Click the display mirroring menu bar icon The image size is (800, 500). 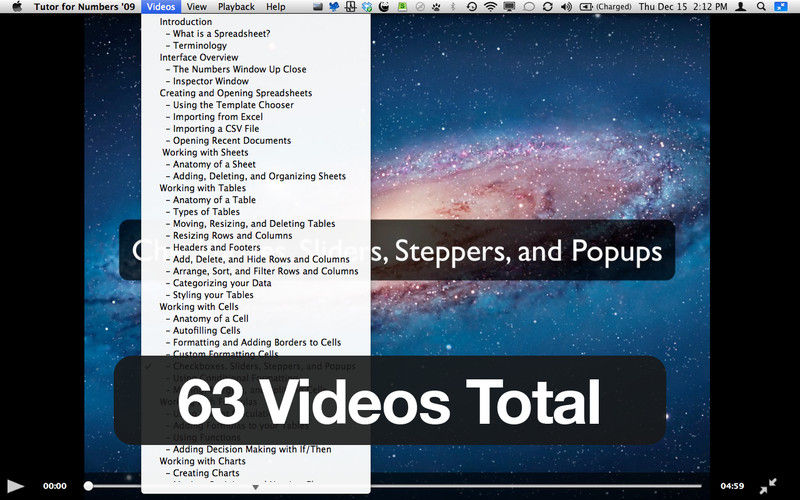509,7
